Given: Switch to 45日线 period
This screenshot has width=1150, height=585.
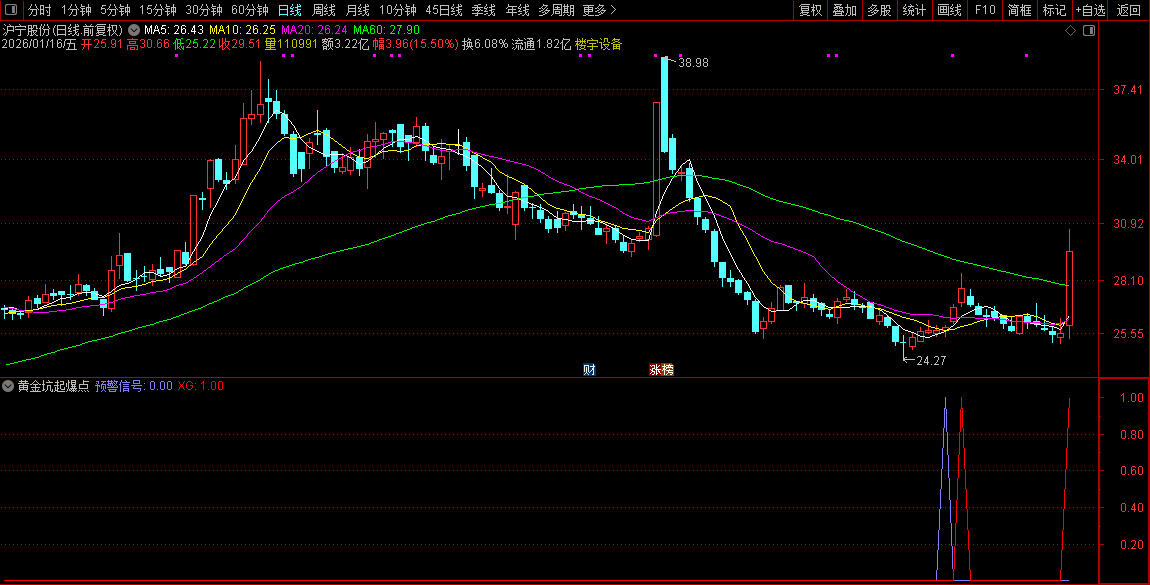Looking at the screenshot, I should click(x=444, y=10).
